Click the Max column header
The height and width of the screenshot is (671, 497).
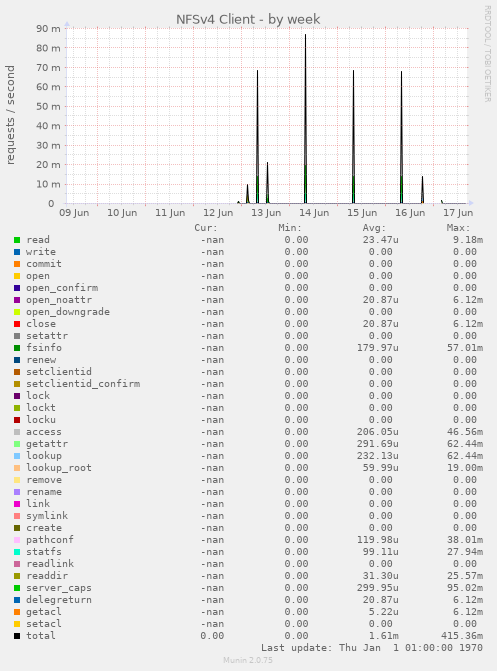point(458,228)
